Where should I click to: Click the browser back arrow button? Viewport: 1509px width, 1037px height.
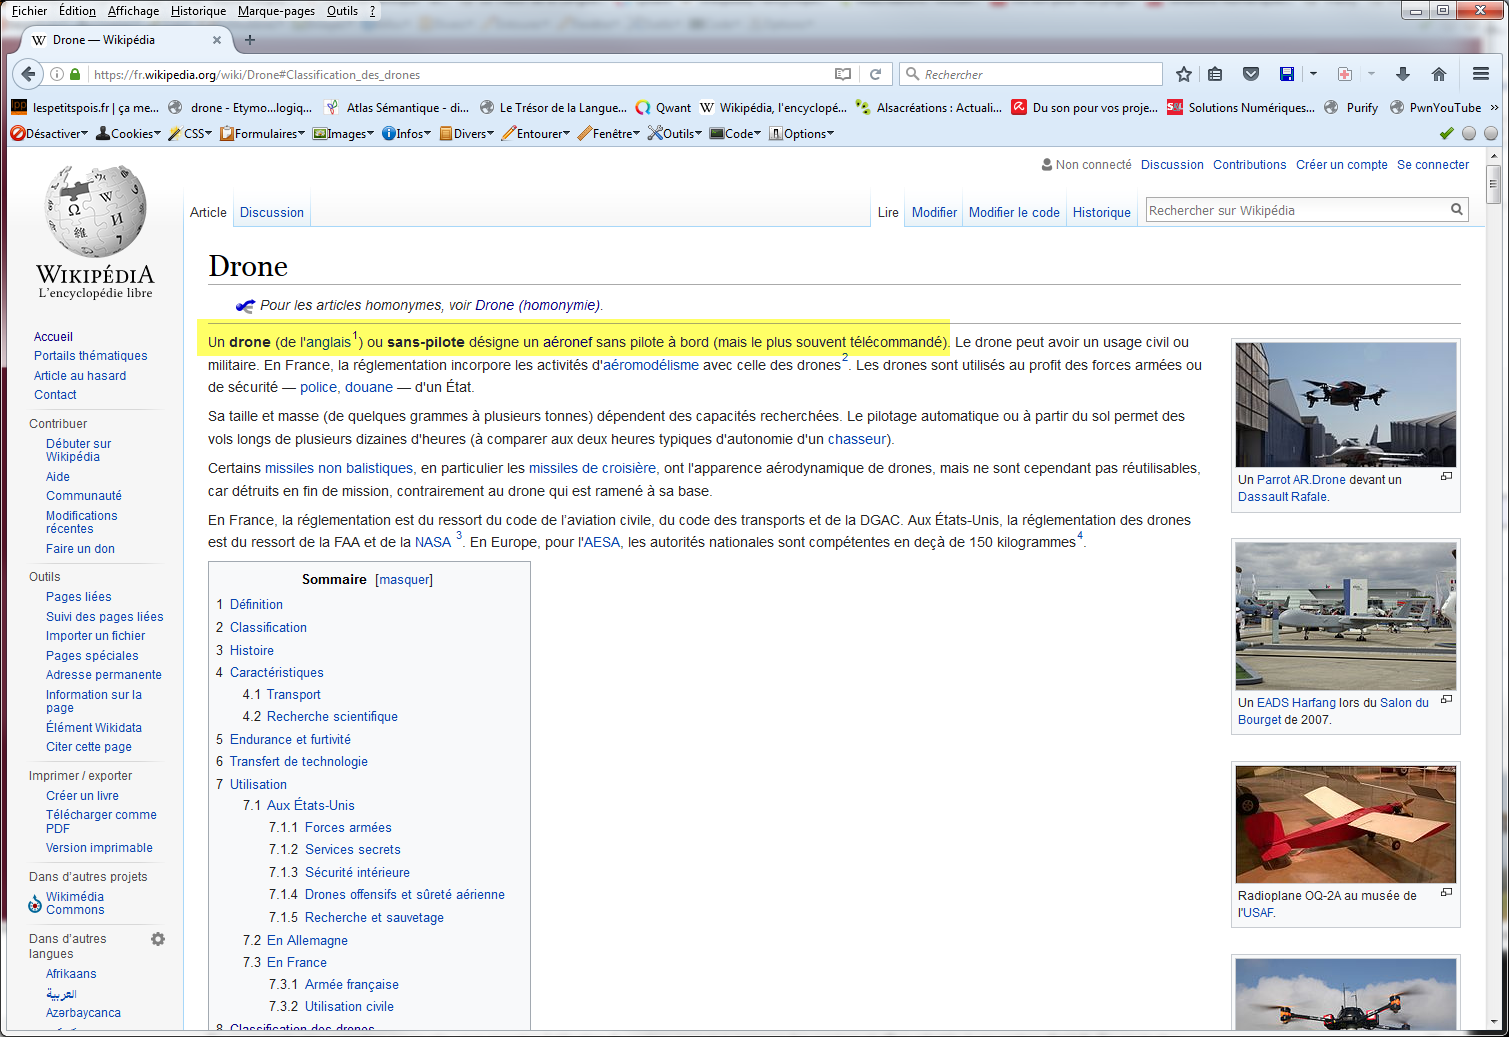coord(28,74)
